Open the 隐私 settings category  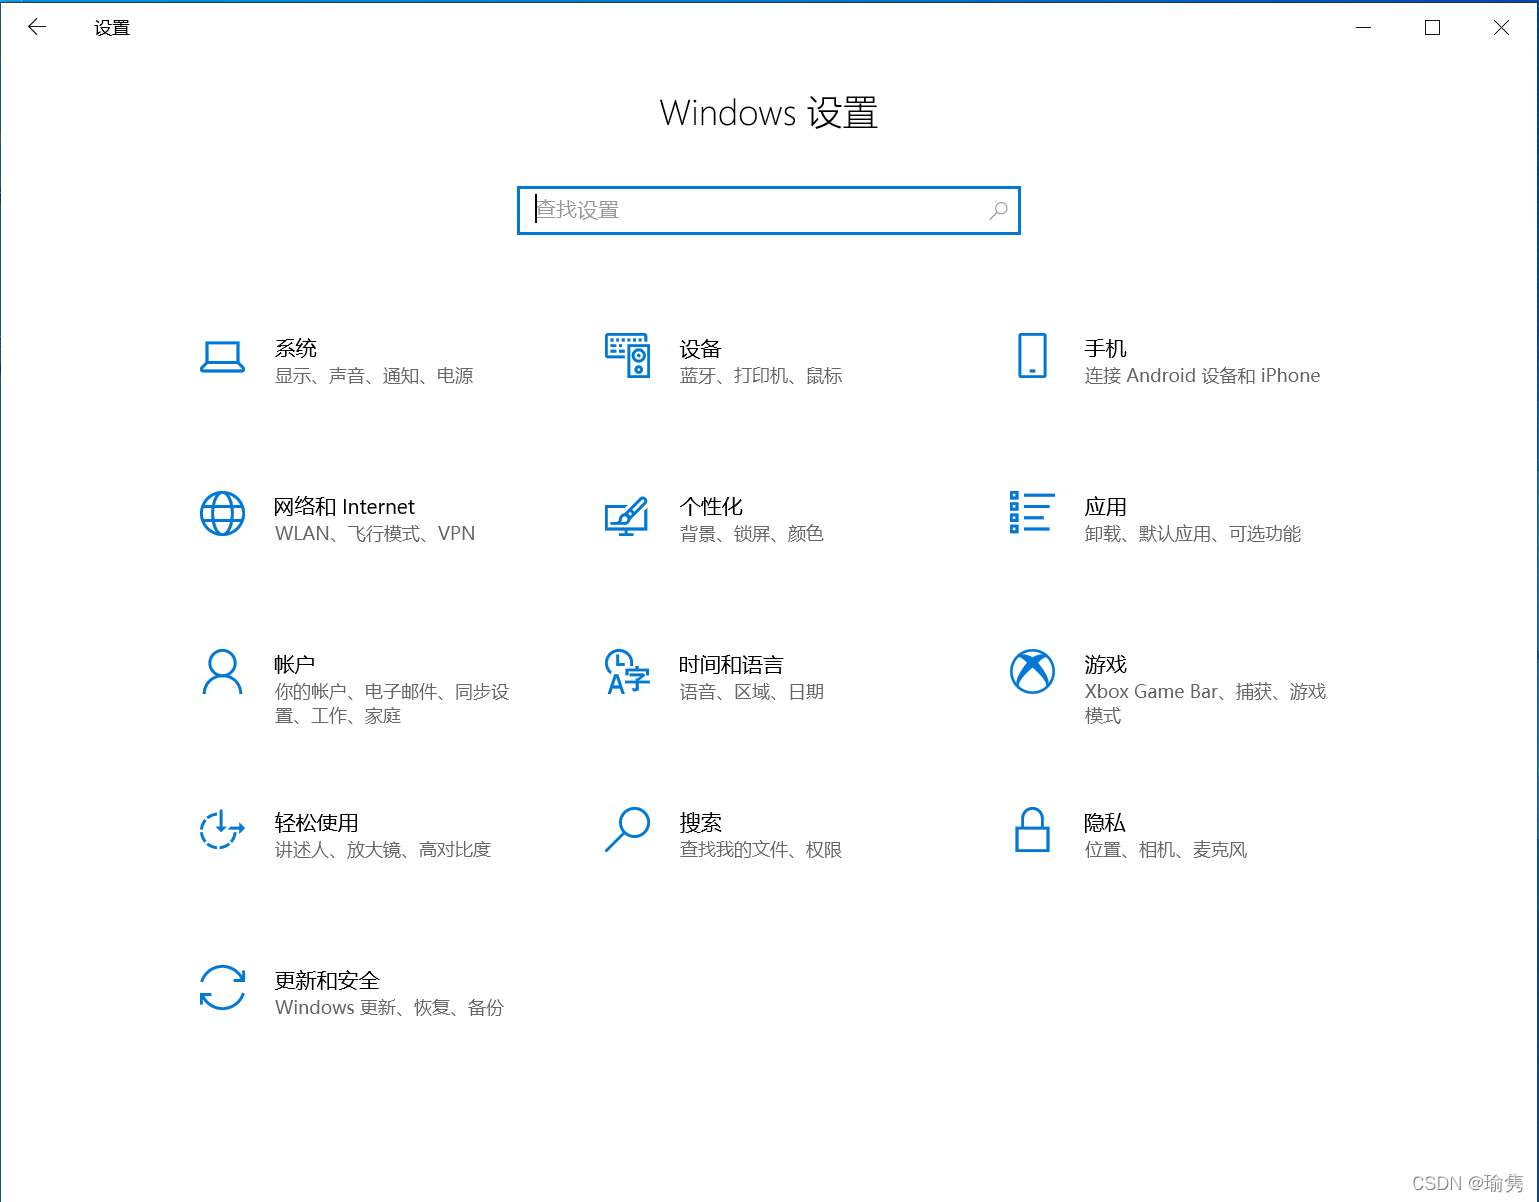[x=1129, y=835]
